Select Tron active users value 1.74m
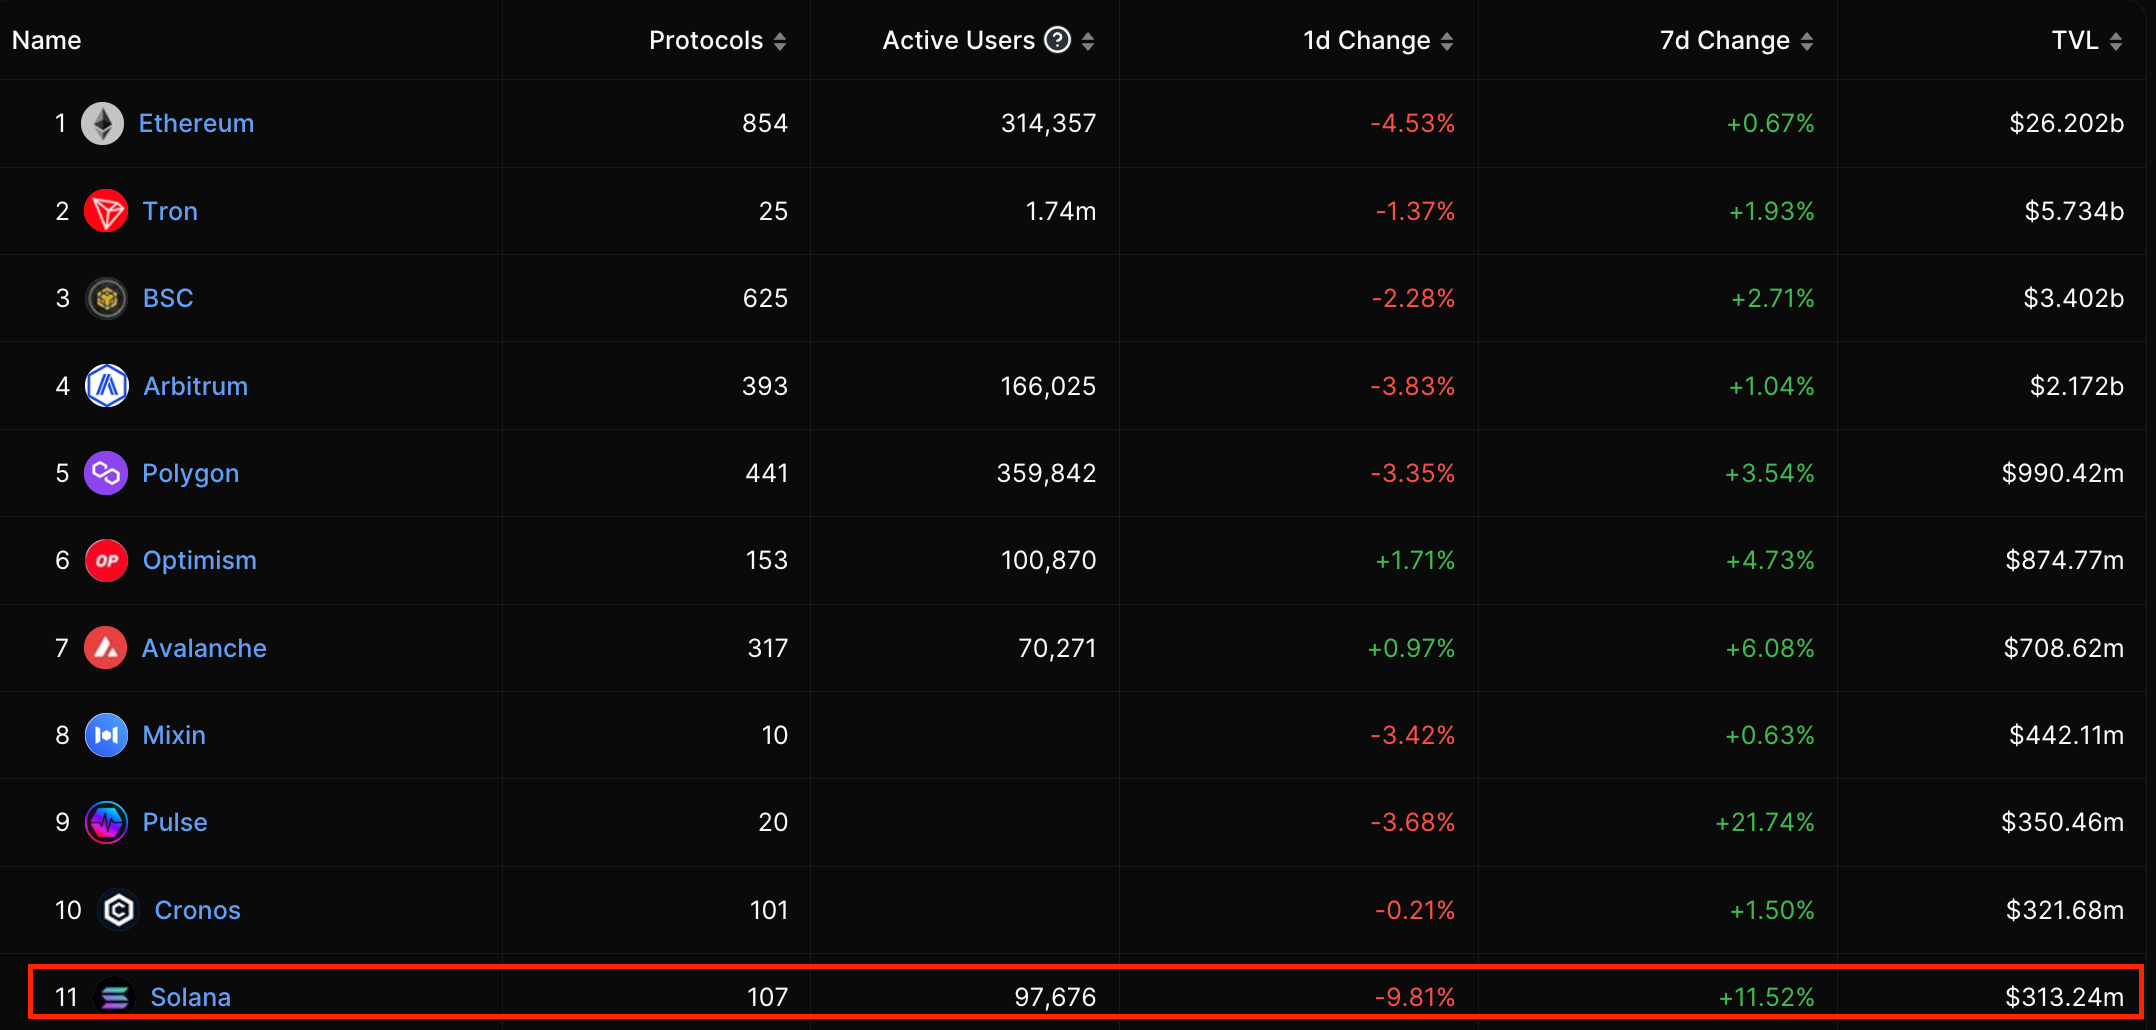The width and height of the screenshot is (2156, 1030). pyautogui.click(x=1060, y=211)
